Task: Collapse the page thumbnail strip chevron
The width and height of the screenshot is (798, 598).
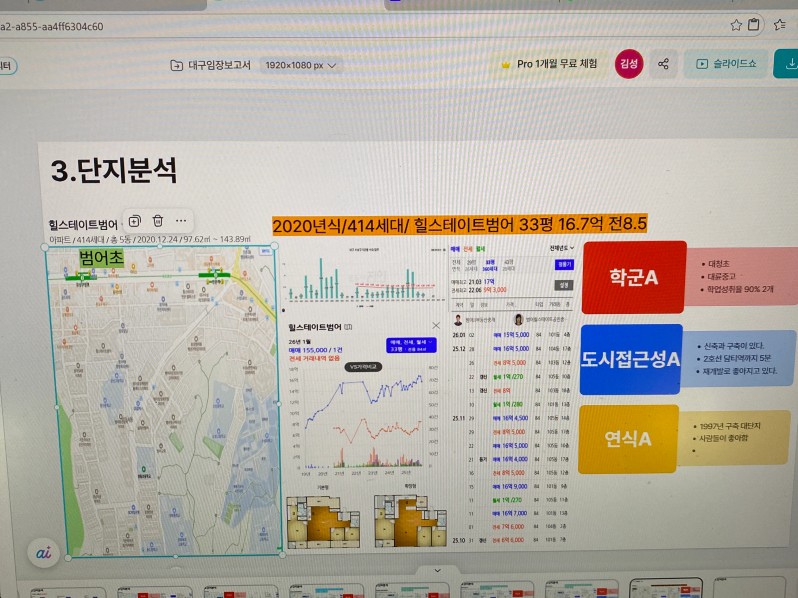Action: [x=436, y=571]
